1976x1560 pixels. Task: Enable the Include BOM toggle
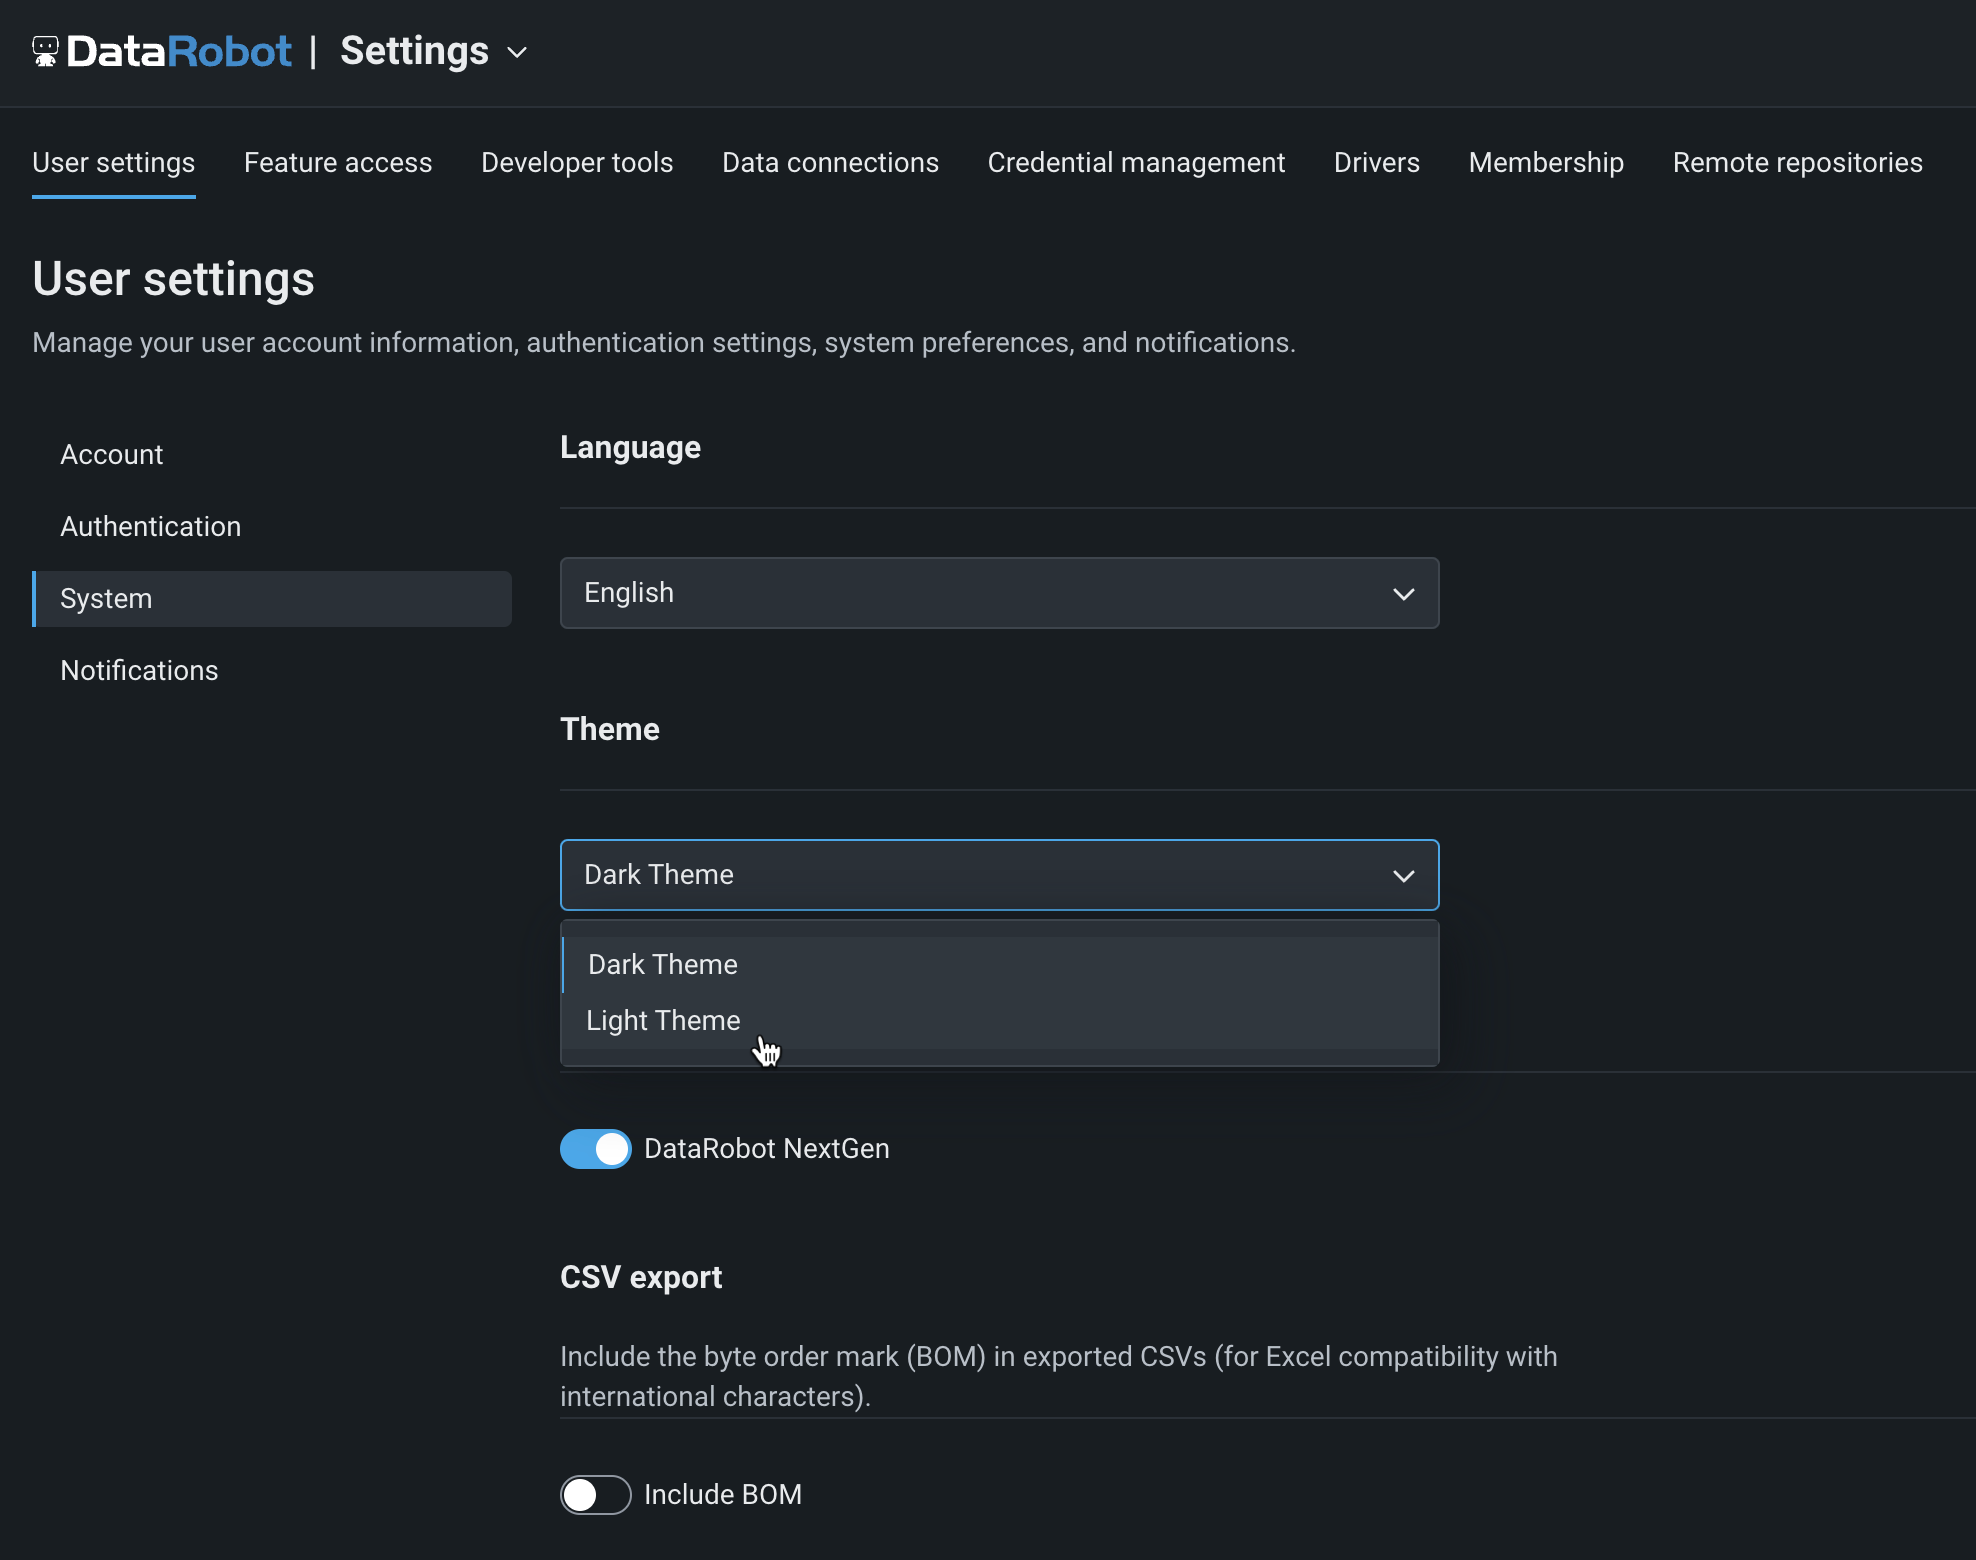[x=596, y=1495]
